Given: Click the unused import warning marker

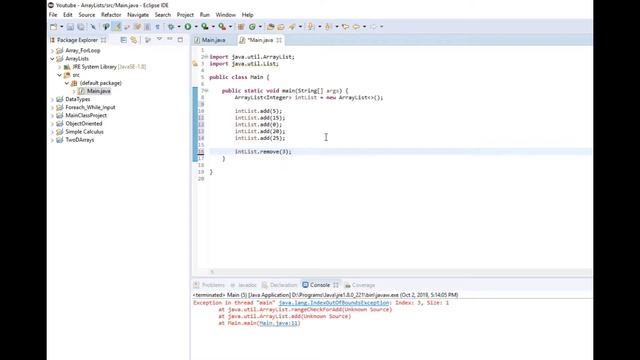Looking at the screenshot, I should [195, 64].
